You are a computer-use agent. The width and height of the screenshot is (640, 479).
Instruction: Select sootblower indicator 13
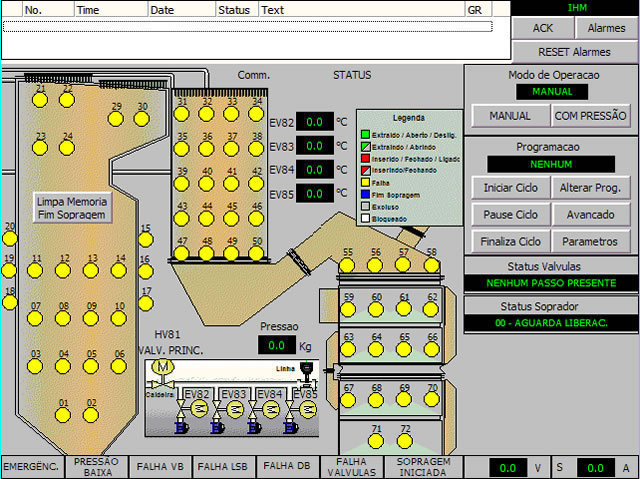click(91, 271)
